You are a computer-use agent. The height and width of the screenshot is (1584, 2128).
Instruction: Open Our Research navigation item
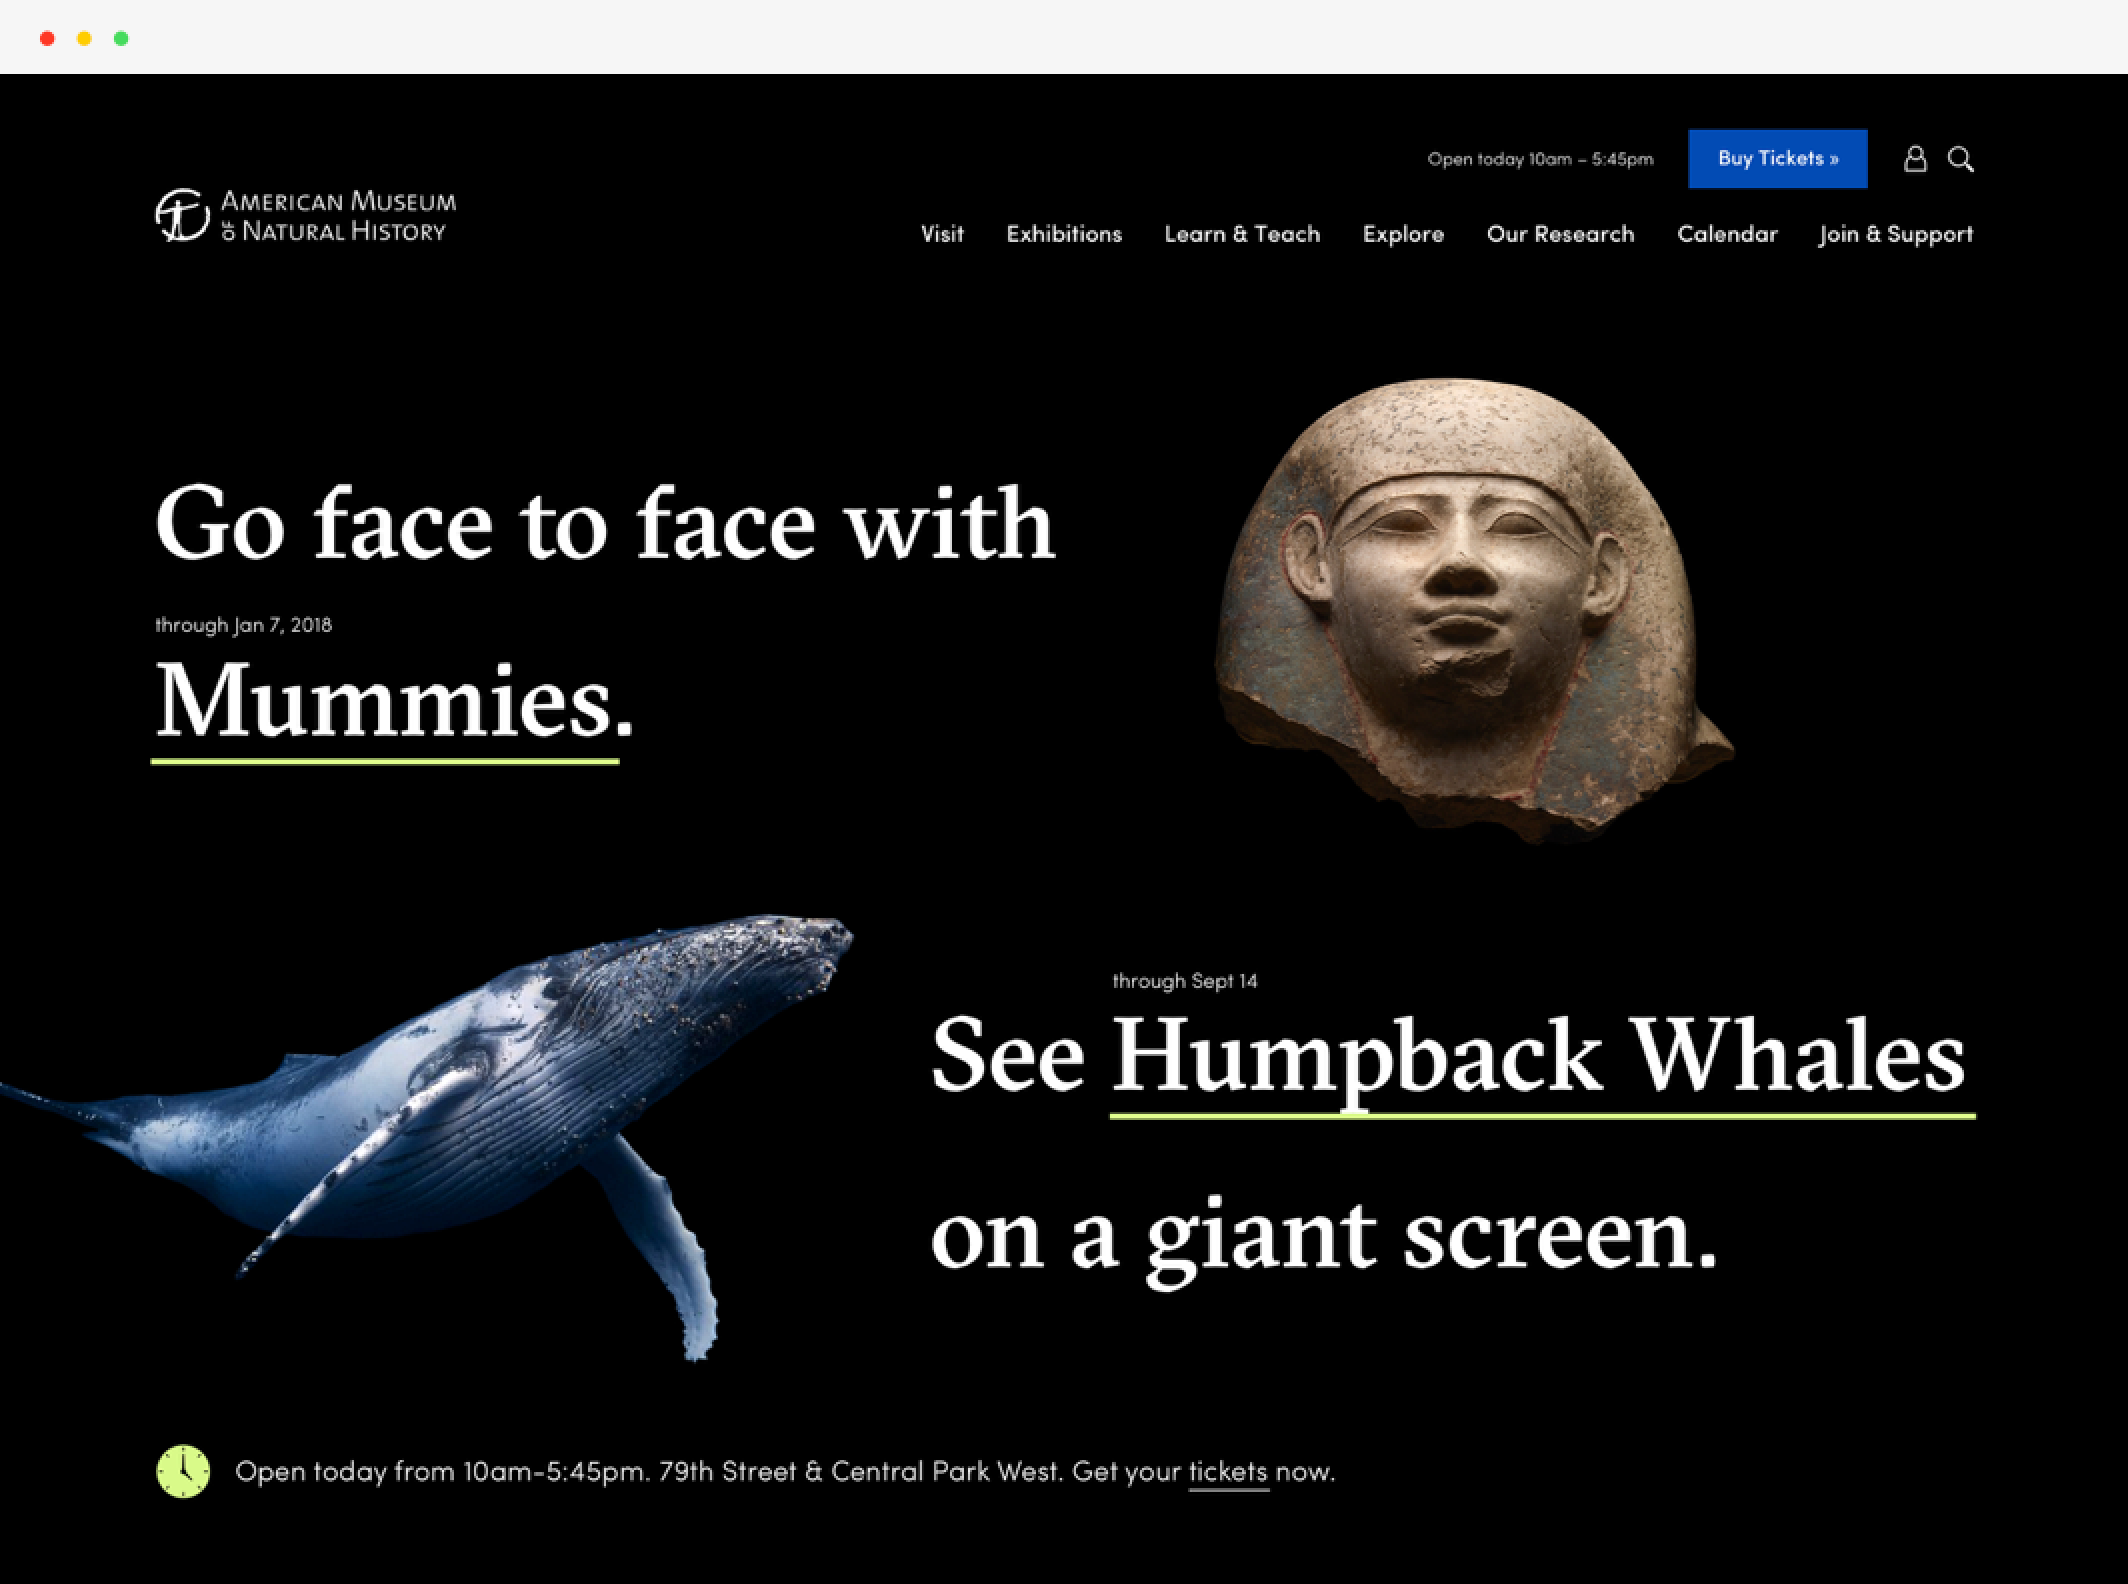pos(1560,234)
